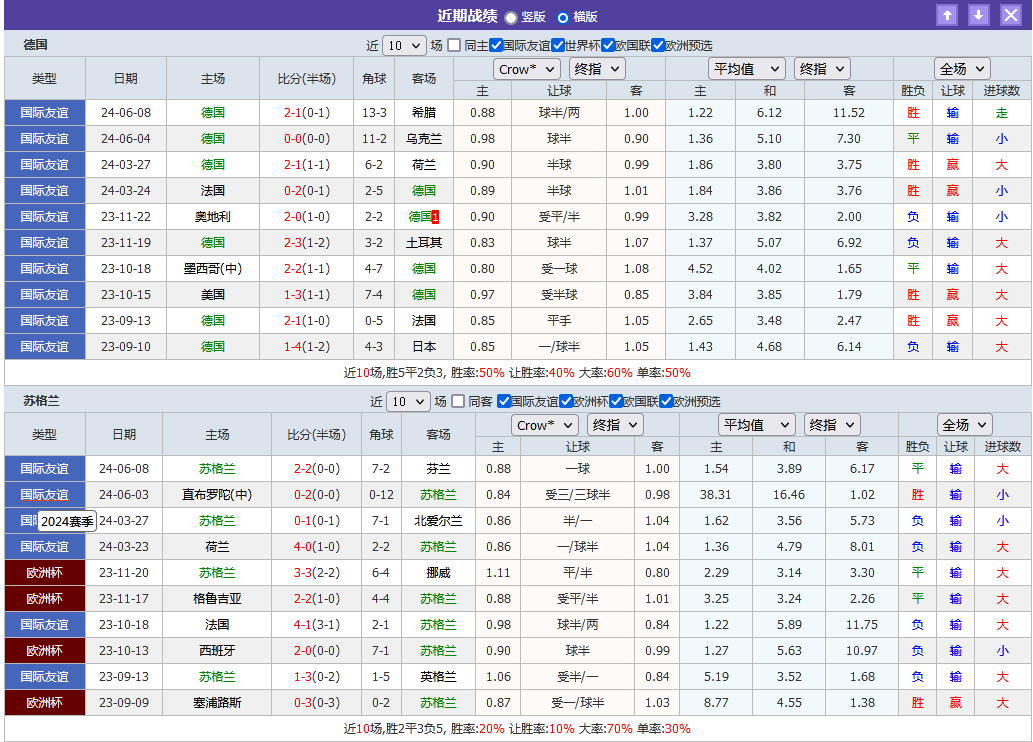
Task: Open the 终指 dropdown in Germany section
Action: click(x=596, y=69)
